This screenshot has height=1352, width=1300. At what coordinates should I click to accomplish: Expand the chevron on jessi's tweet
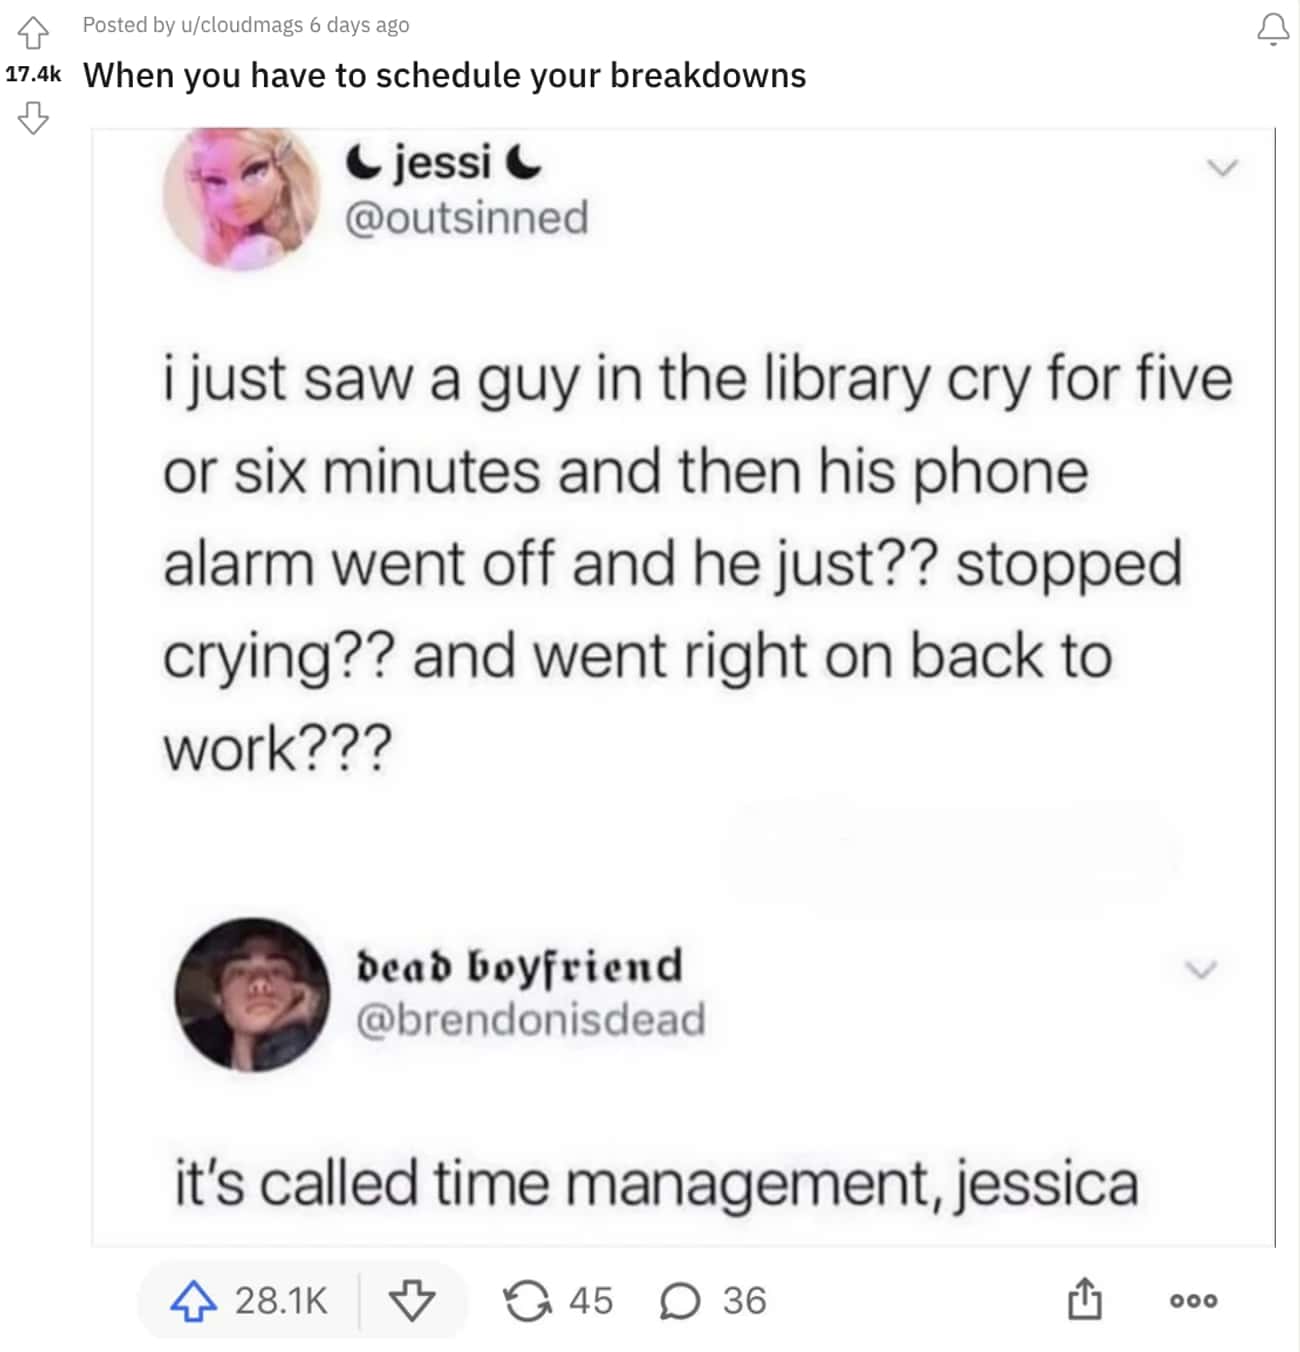pos(1222,167)
